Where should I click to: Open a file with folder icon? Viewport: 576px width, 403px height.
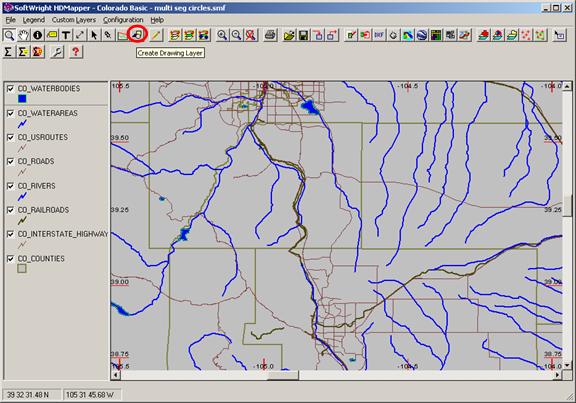(289, 35)
